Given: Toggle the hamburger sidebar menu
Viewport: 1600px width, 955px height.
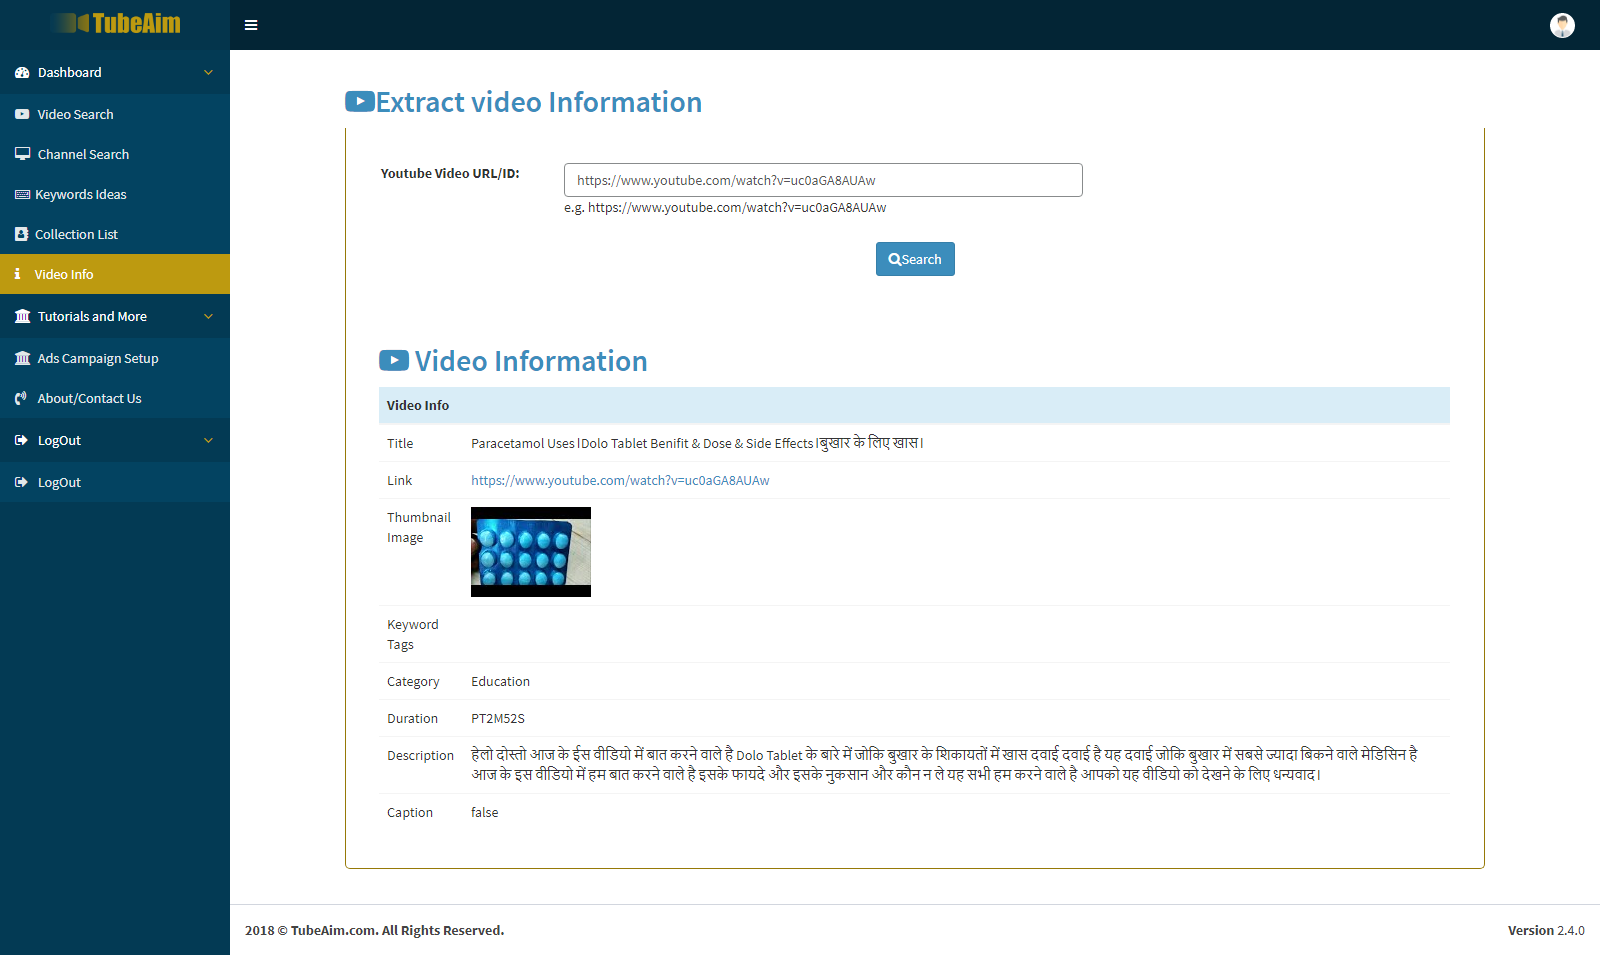Looking at the screenshot, I should (251, 25).
